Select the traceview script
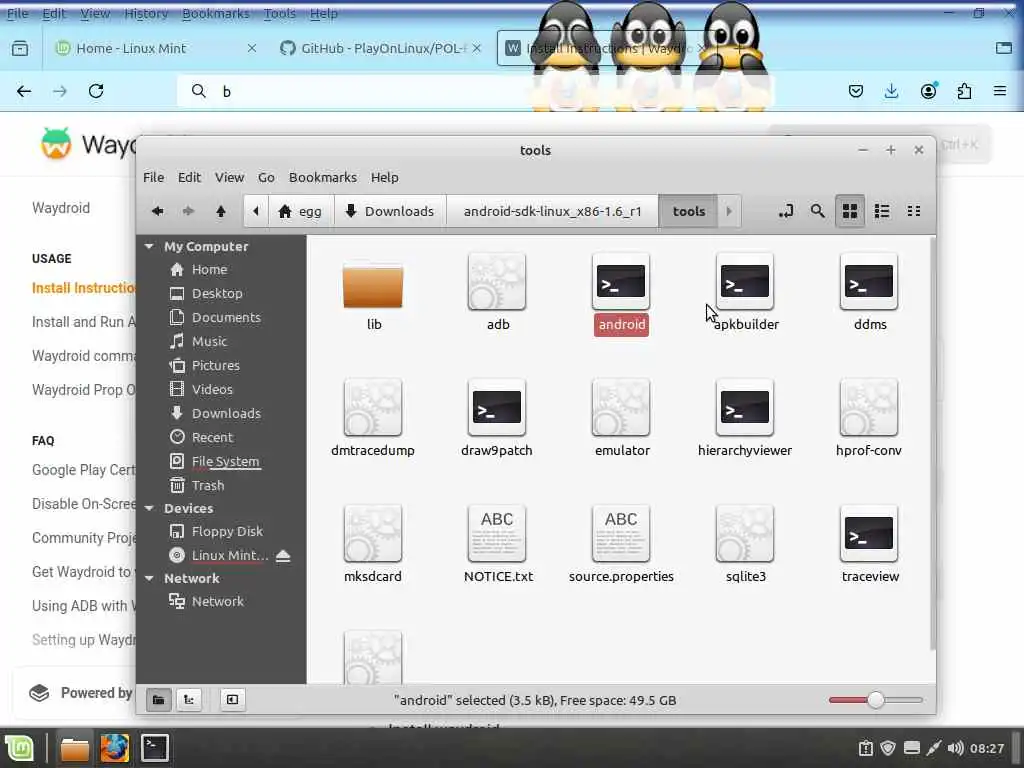 coord(869,534)
